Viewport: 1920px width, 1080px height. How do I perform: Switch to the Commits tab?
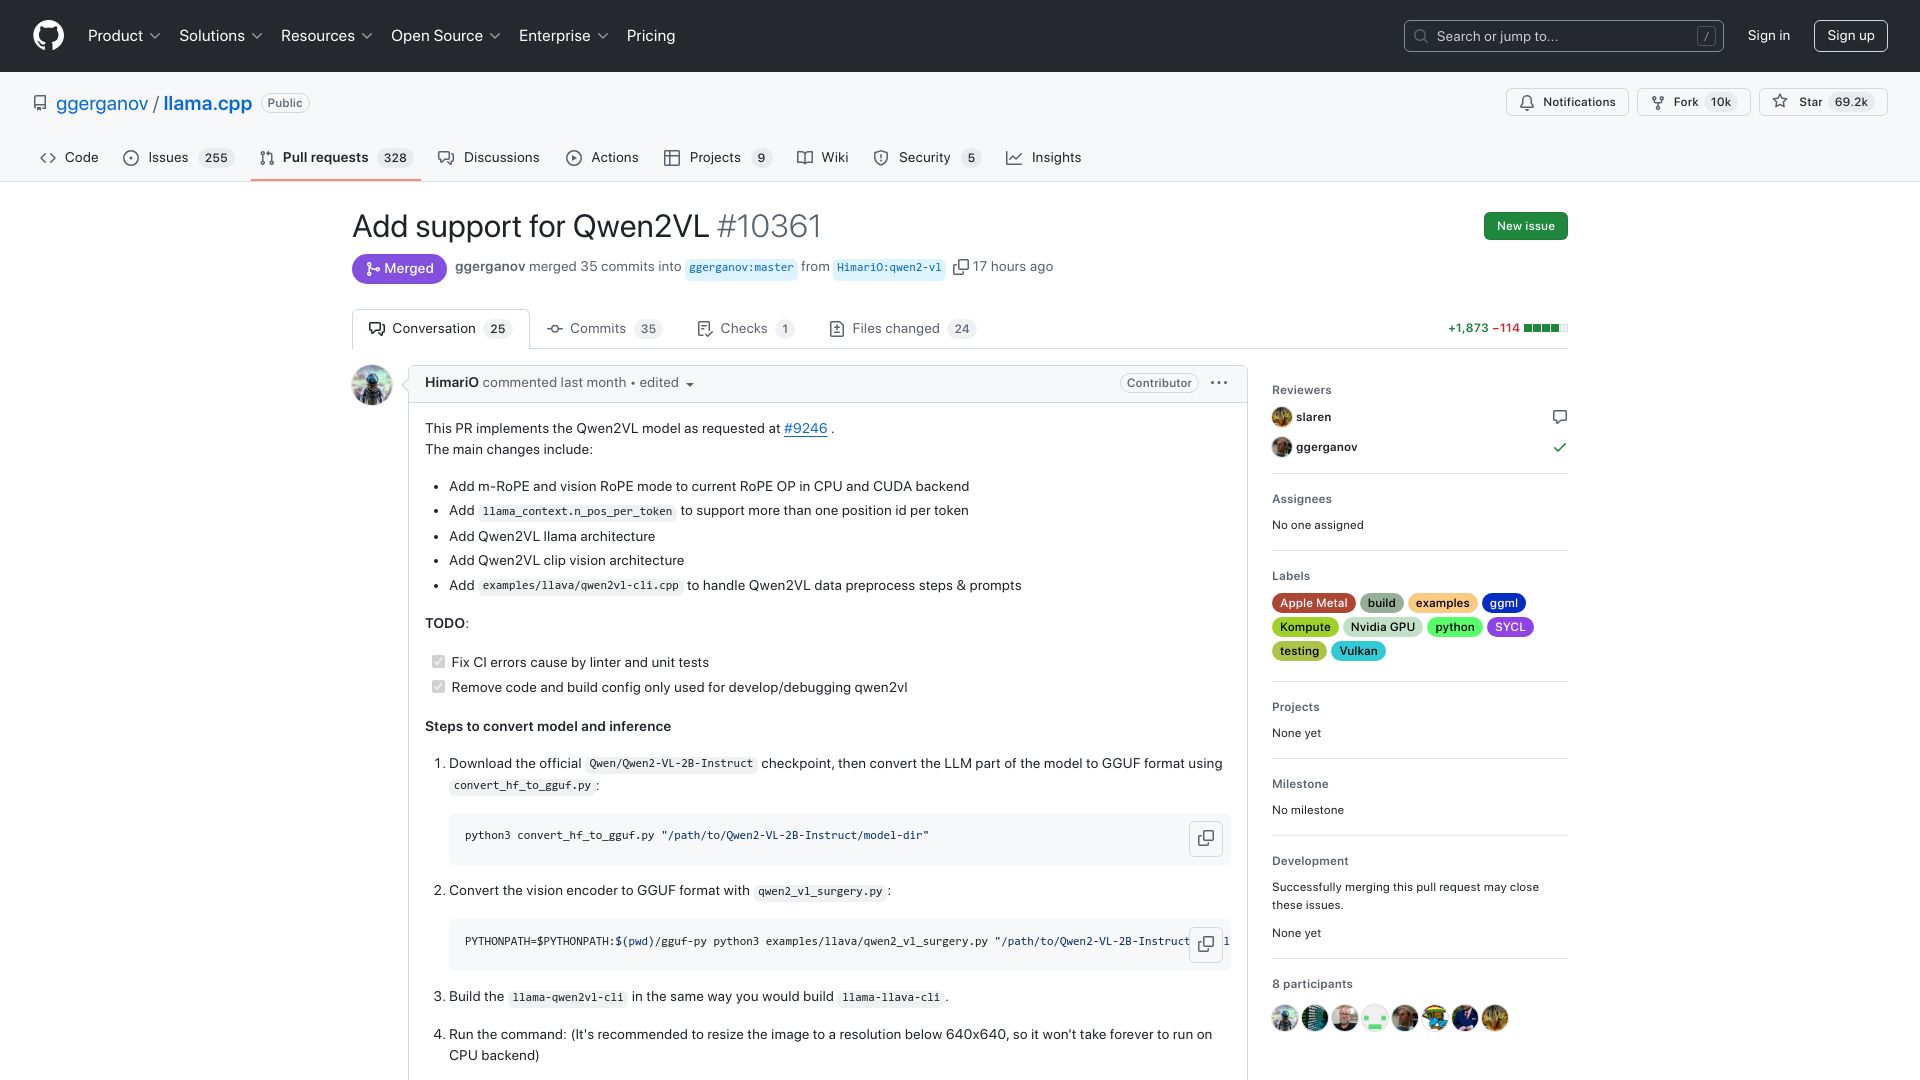[x=604, y=329]
